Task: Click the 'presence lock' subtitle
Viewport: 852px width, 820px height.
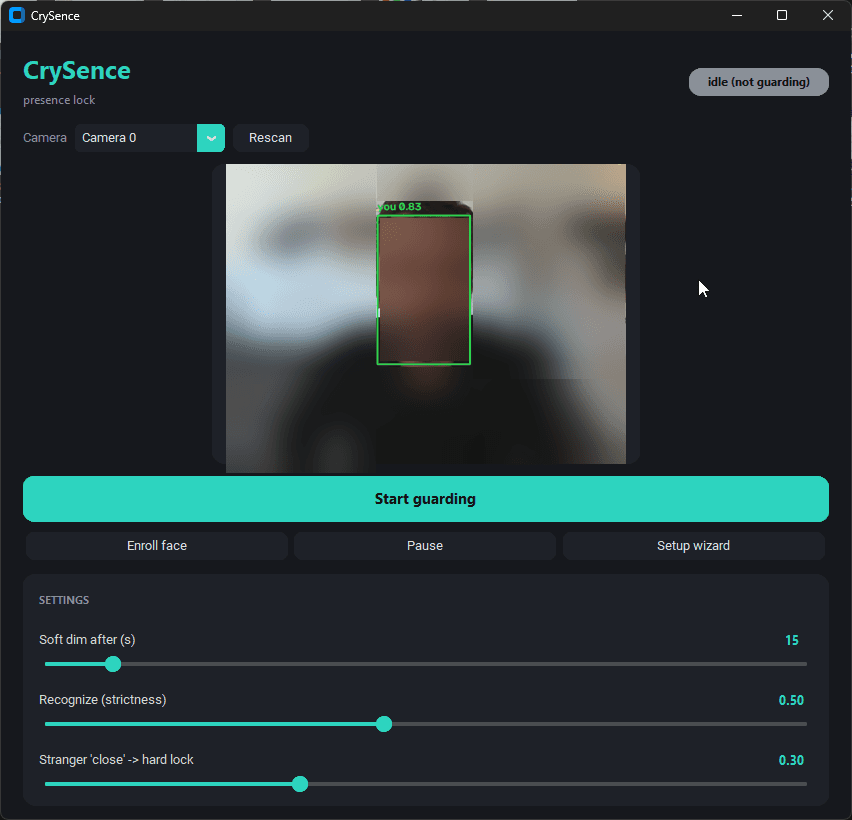Action: [59, 100]
